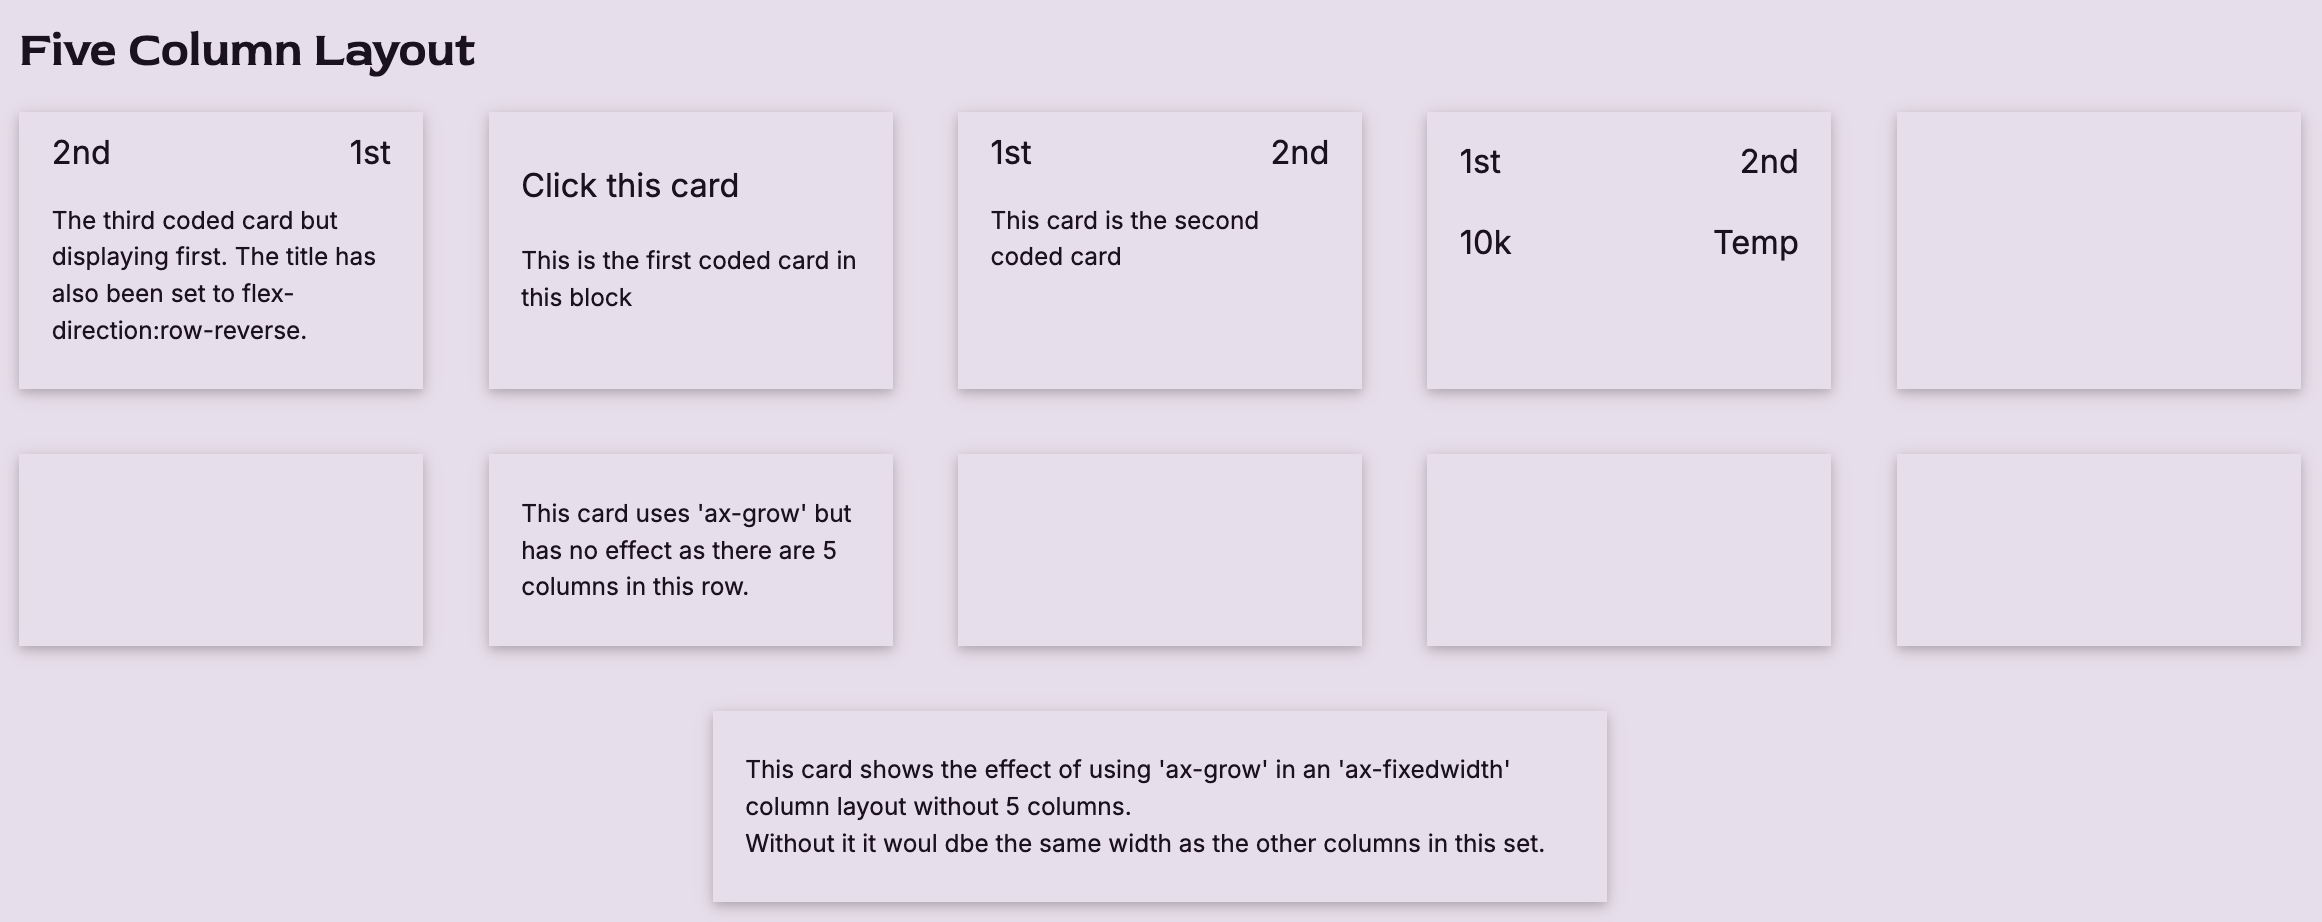Click the "third coded card" description paragraph
Screen dimensions: 2322x922
pyautogui.click(x=214, y=275)
